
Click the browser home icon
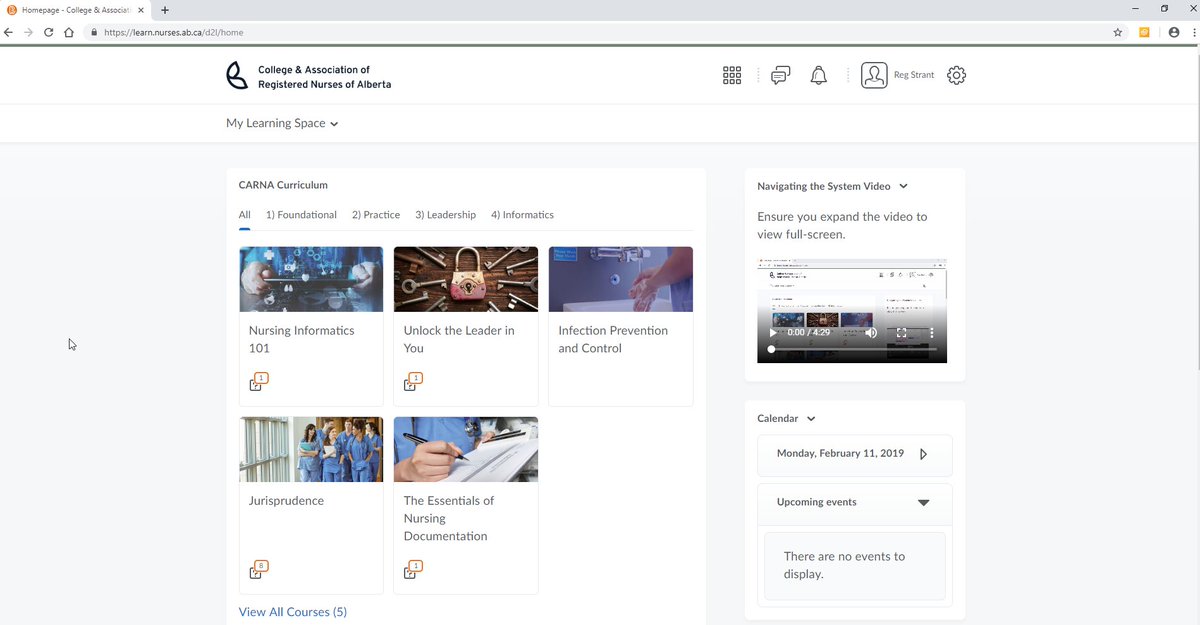[69, 32]
